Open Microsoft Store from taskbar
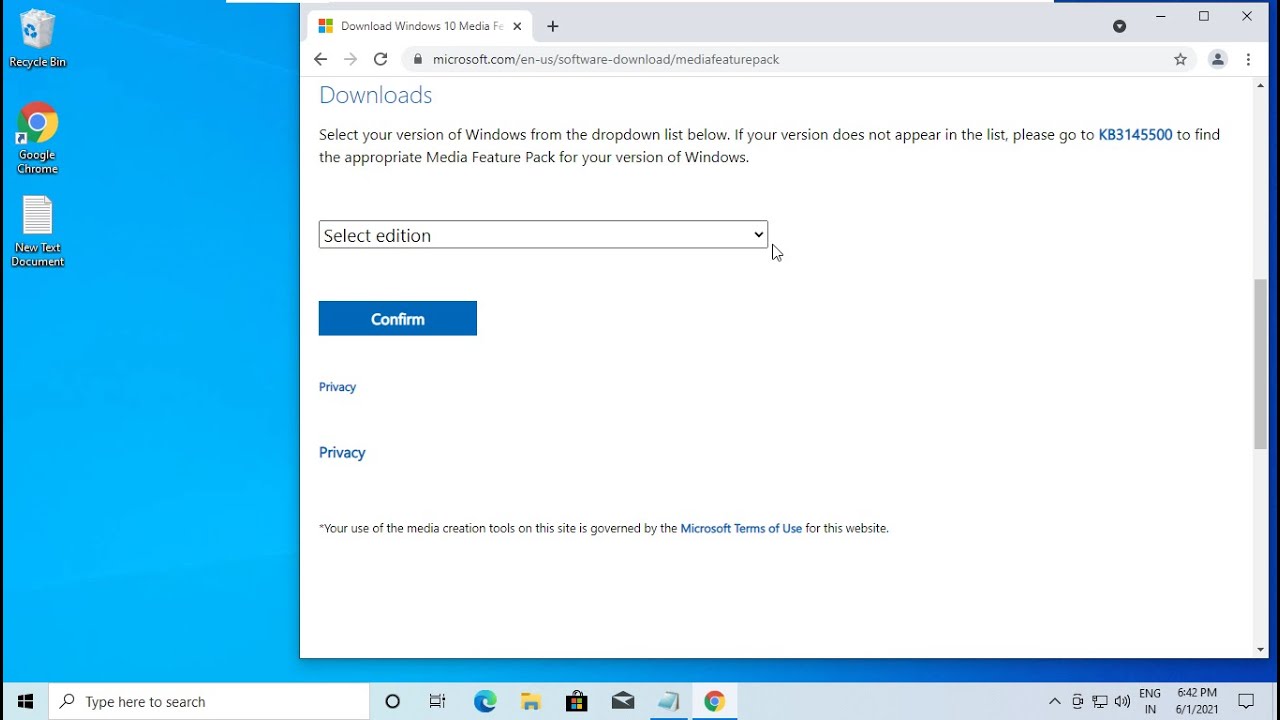Screen dimensions: 1280x720 577,702
